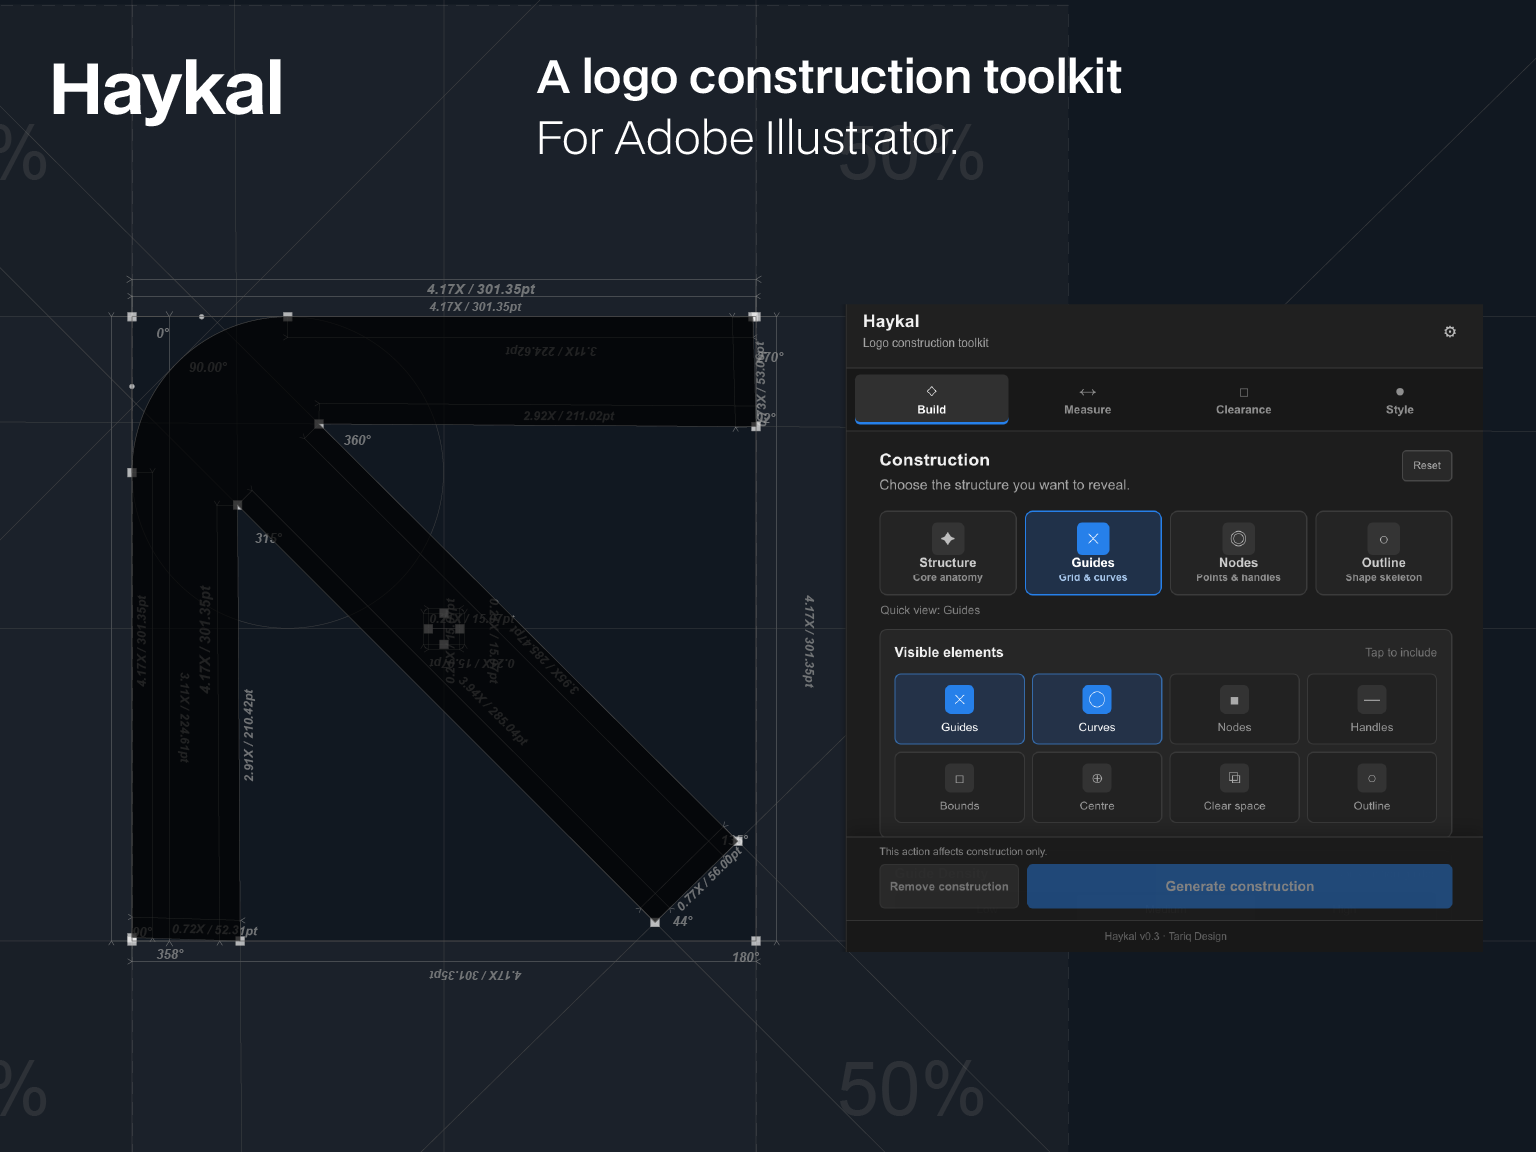
Task: Click the 'Tap to include' hint
Action: click(1401, 653)
